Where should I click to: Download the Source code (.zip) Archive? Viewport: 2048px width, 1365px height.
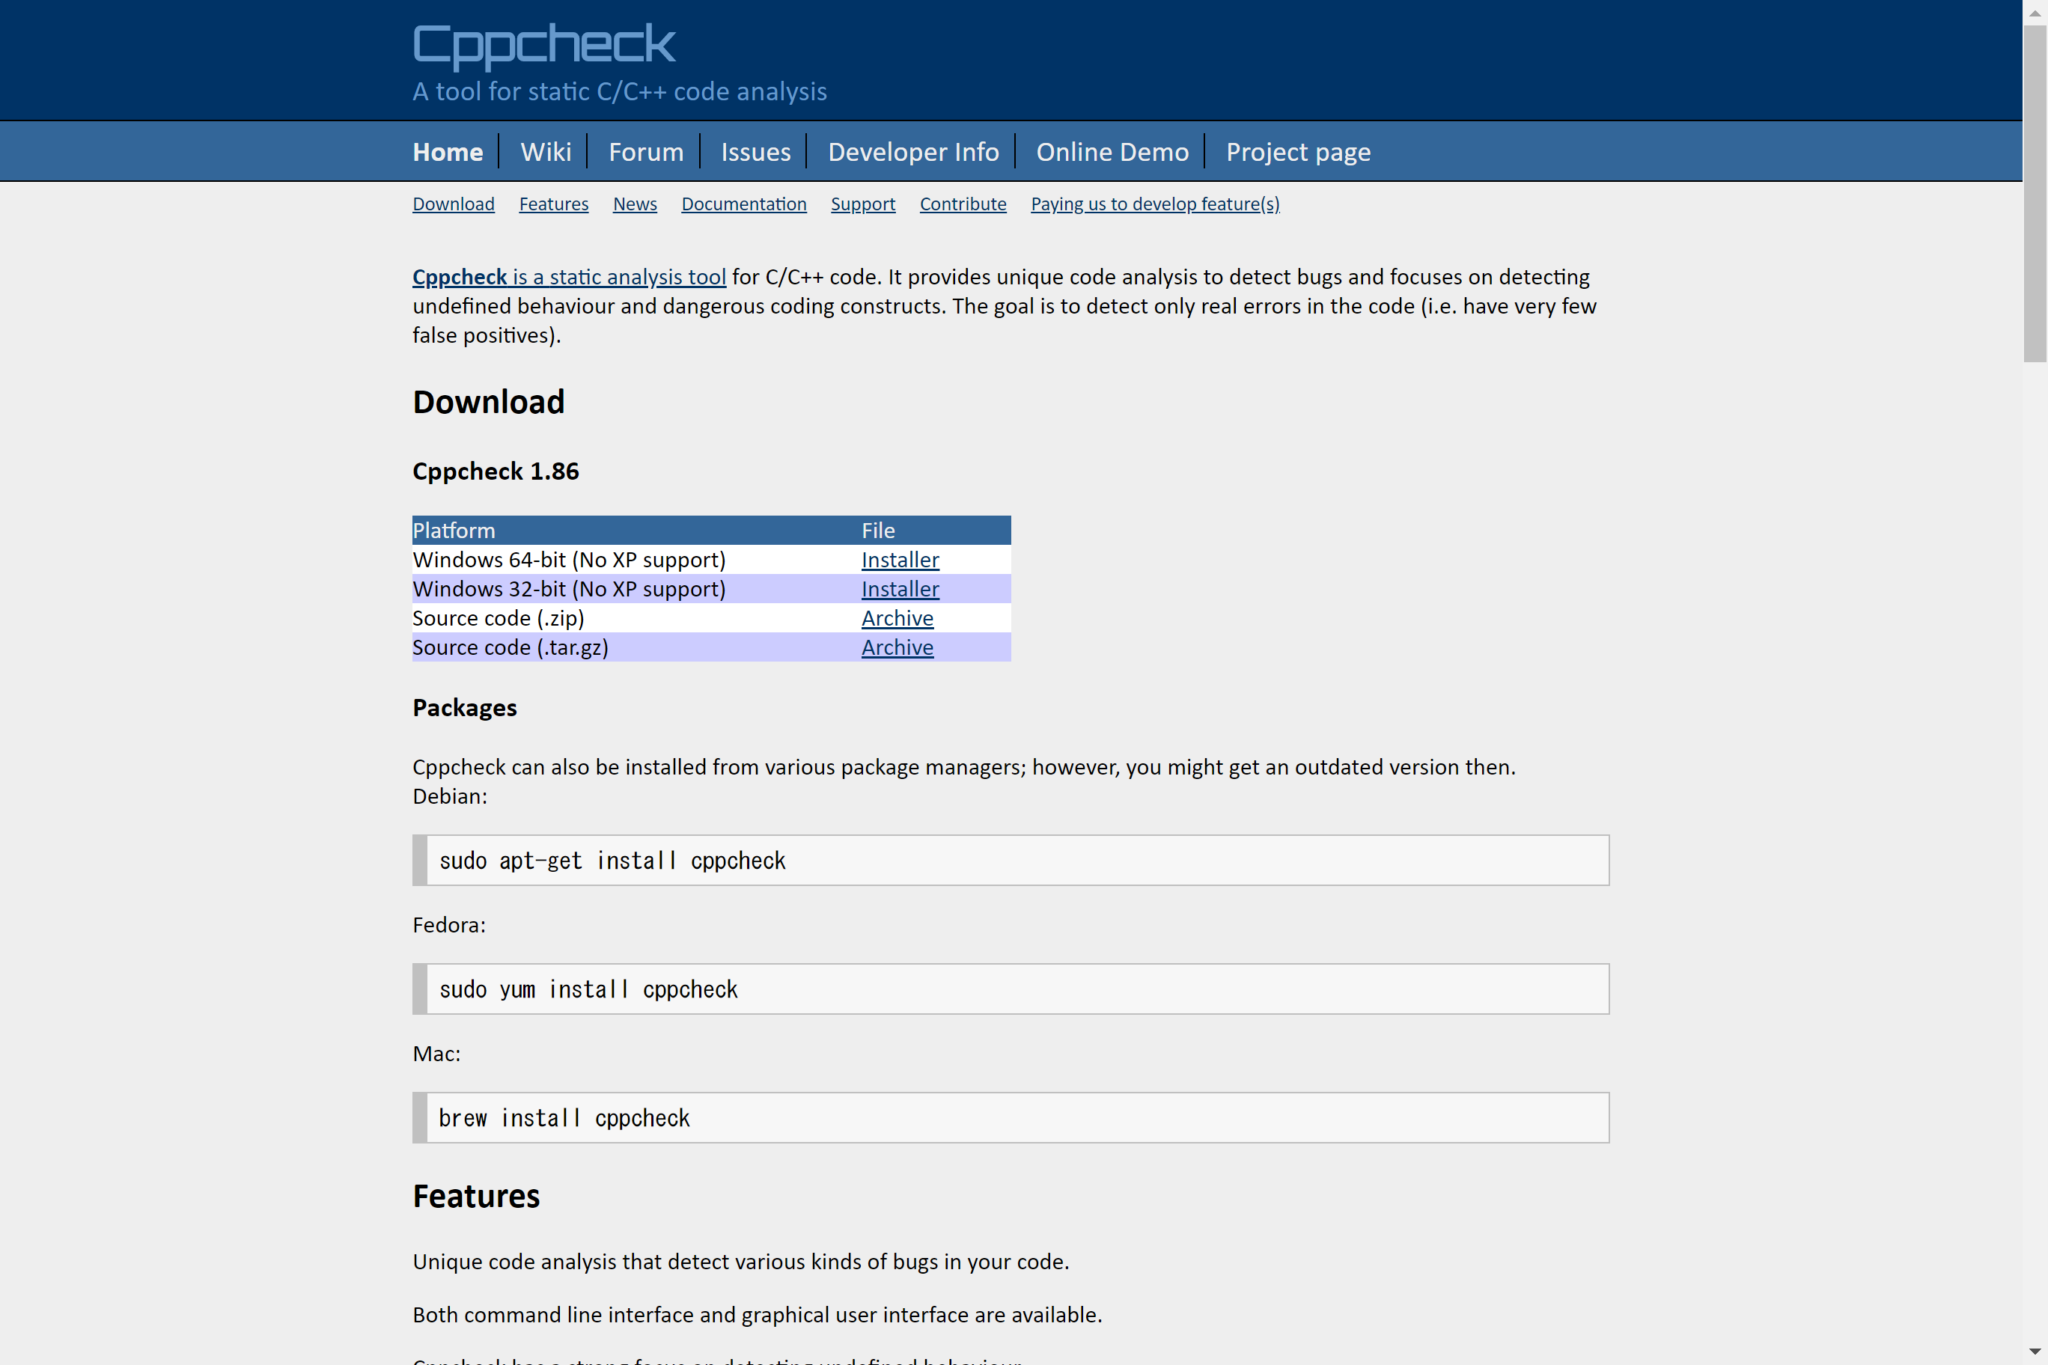pos(897,618)
